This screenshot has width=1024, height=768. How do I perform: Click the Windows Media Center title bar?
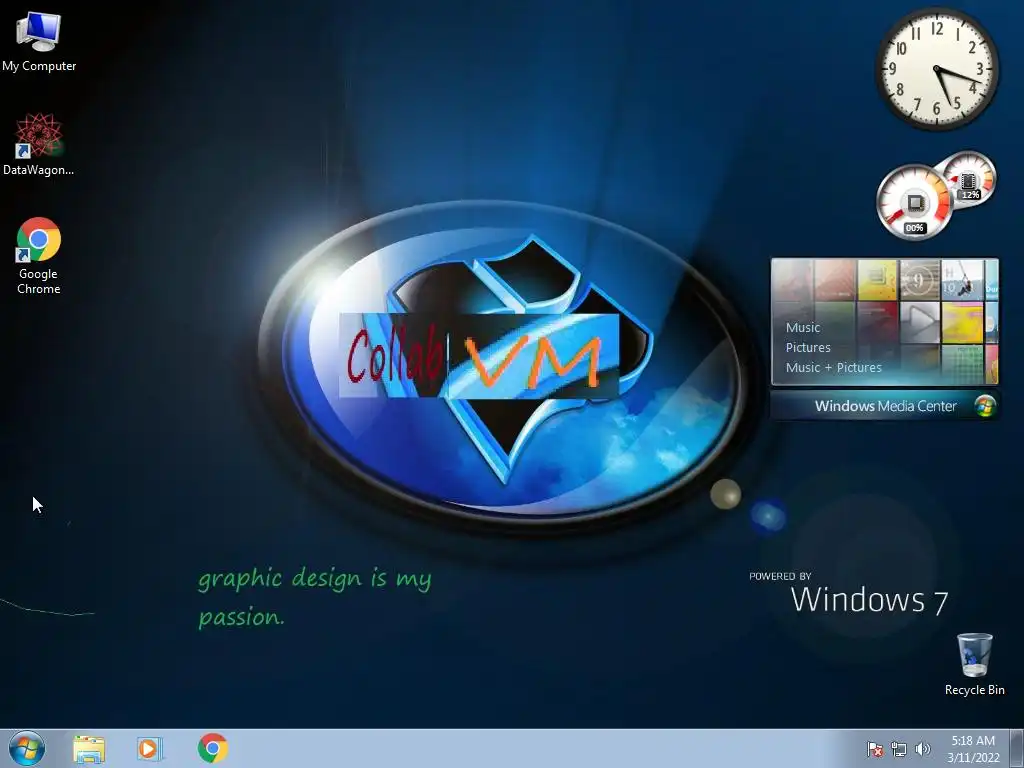coord(885,406)
